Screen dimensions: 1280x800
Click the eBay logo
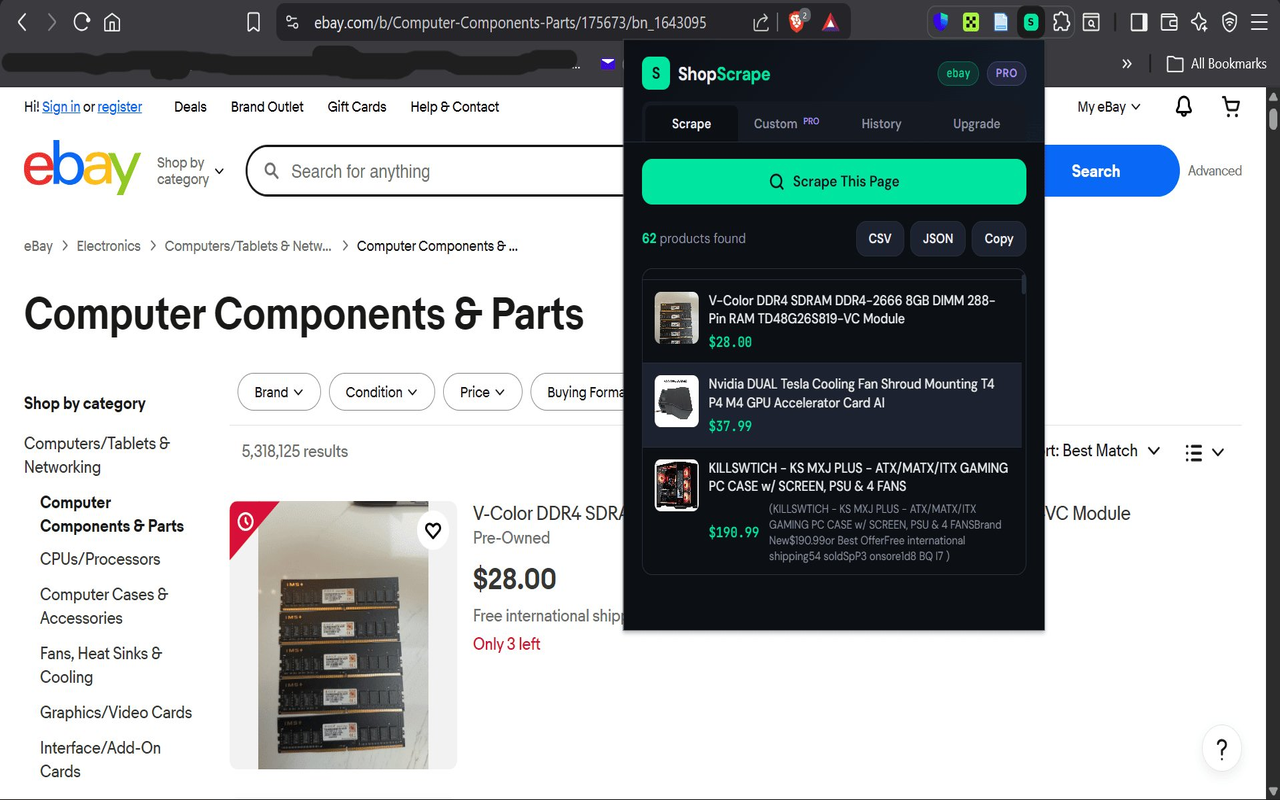(x=82, y=169)
